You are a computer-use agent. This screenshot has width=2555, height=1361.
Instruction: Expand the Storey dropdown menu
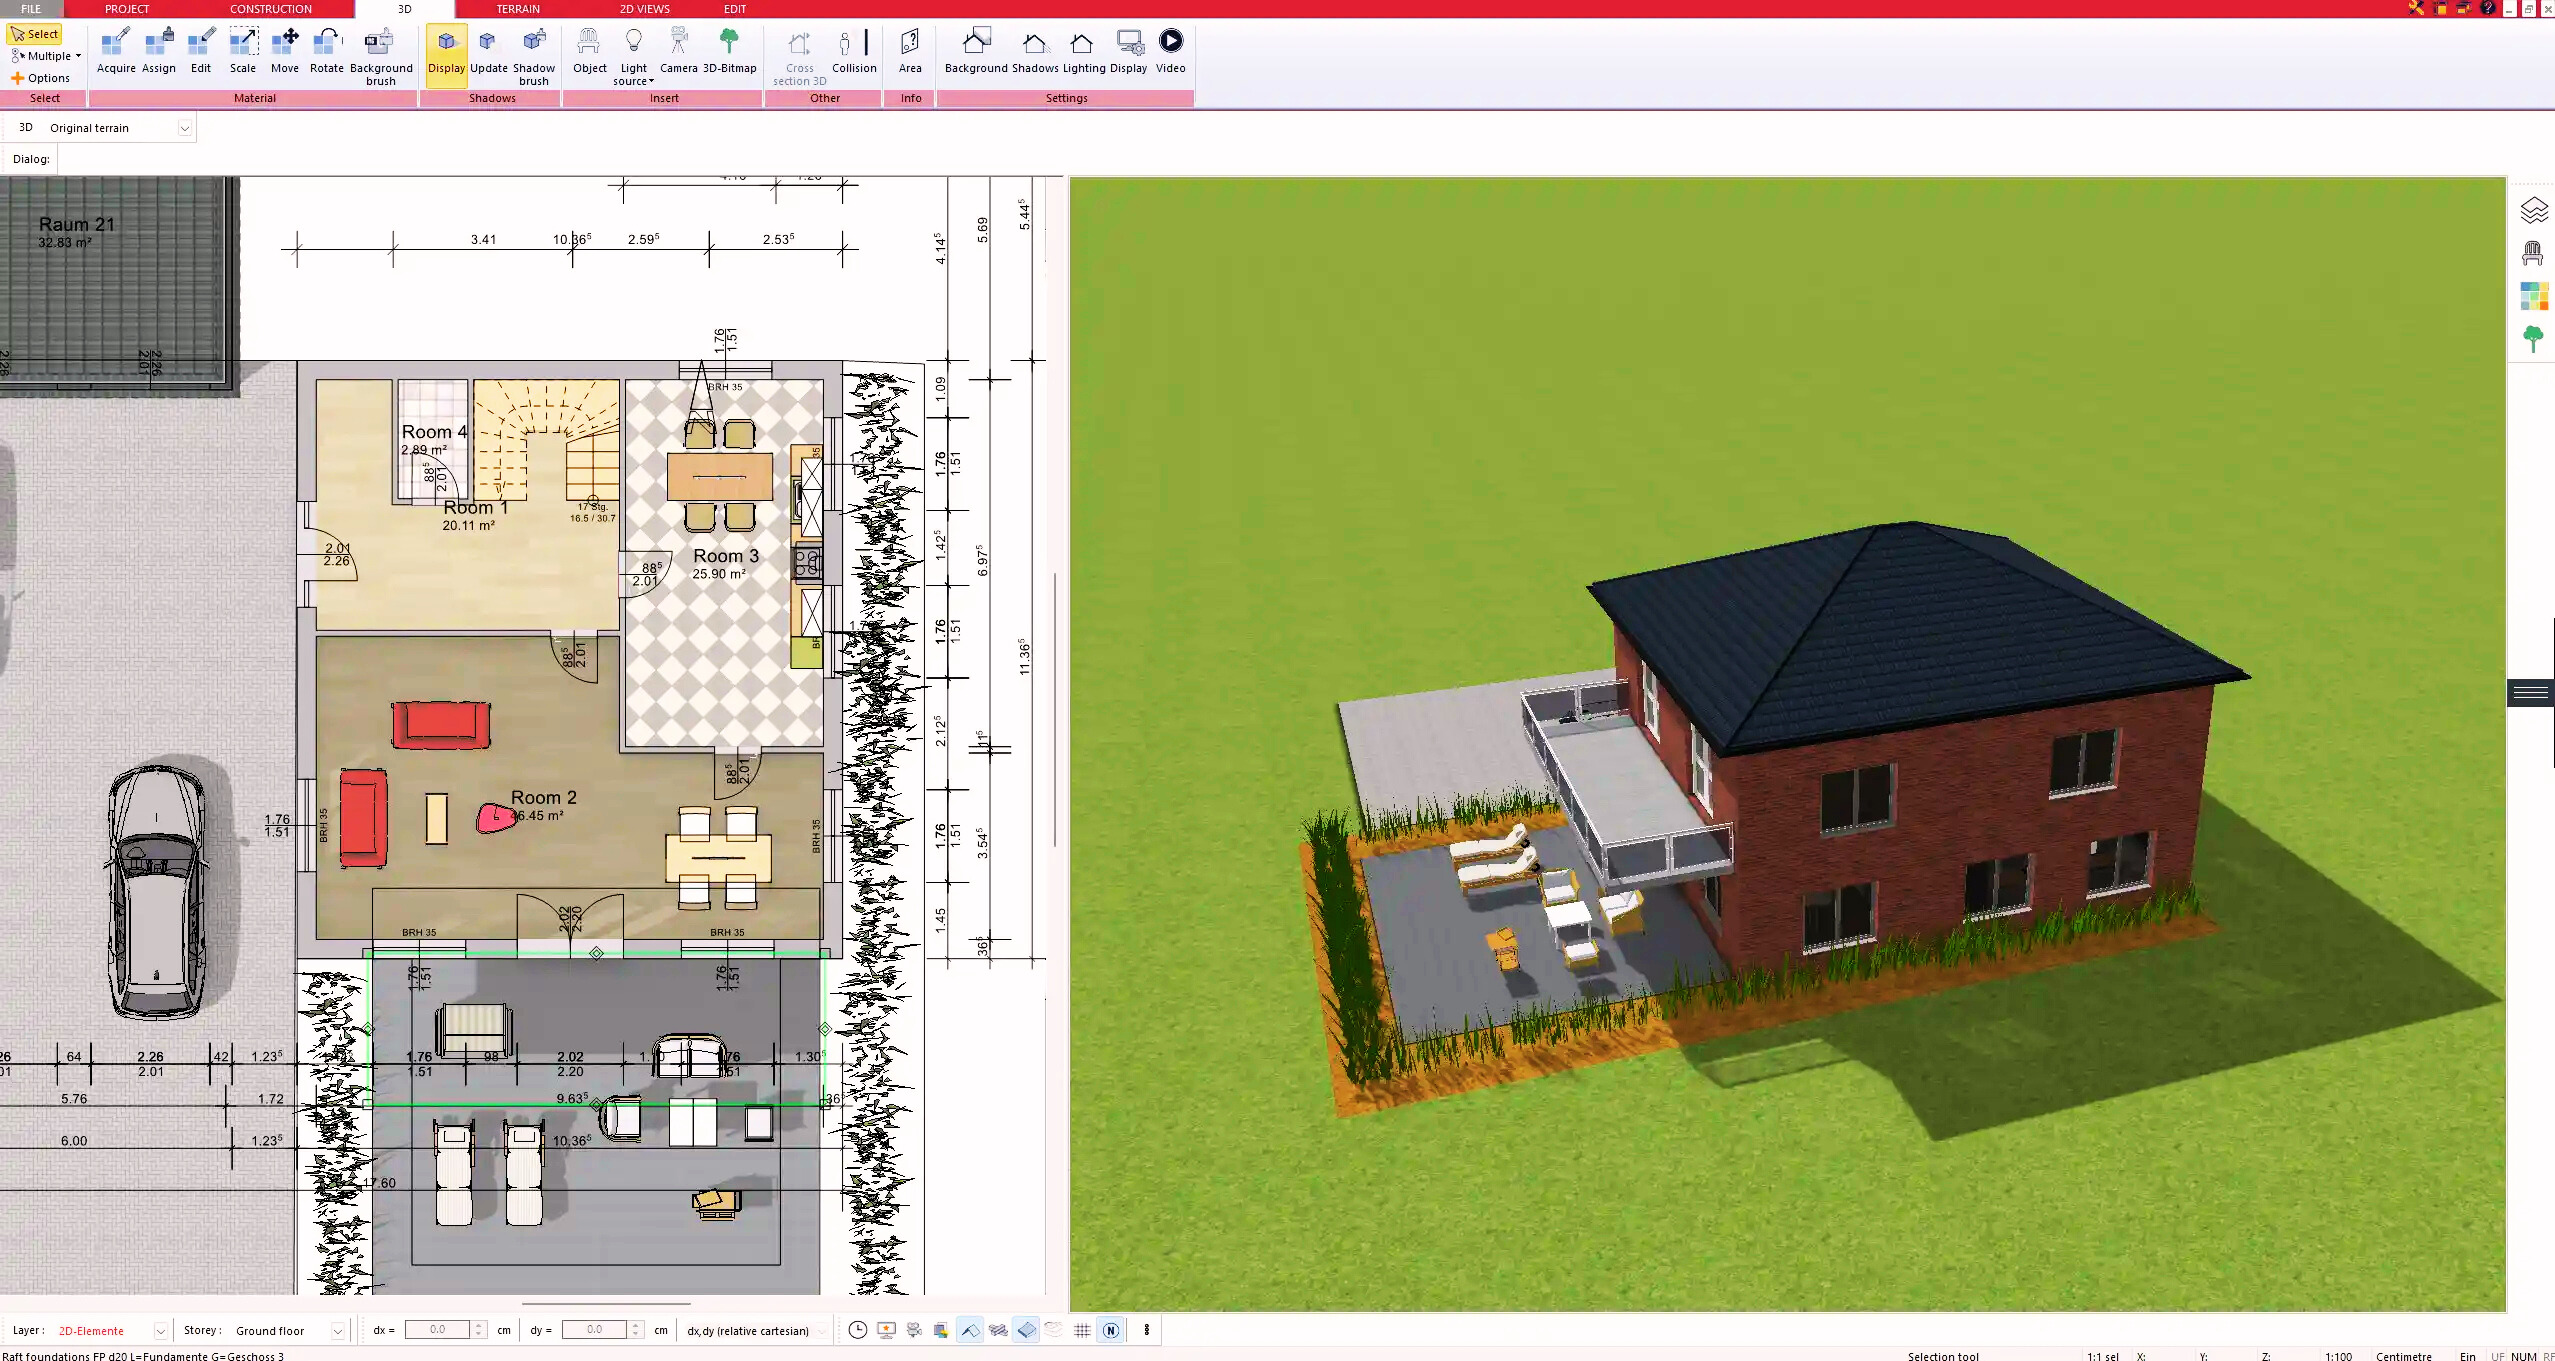click(336, 1331)
